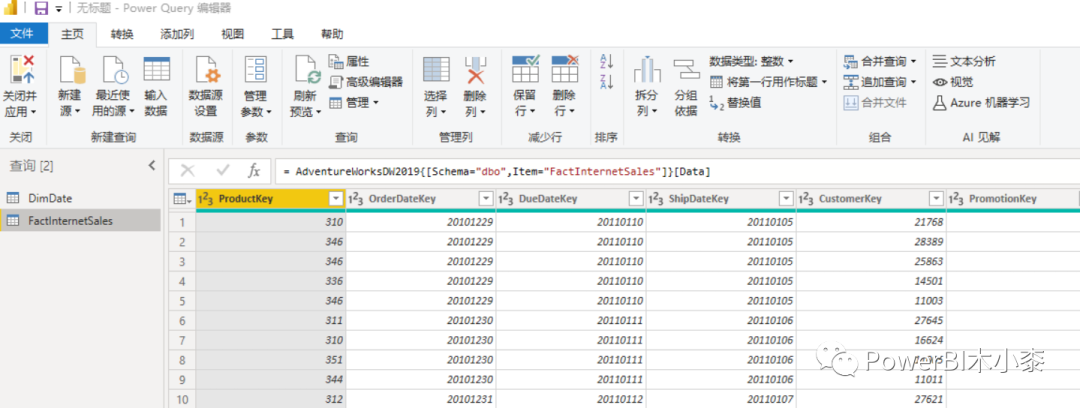Click the save icon in title bar

click(41, 8)
